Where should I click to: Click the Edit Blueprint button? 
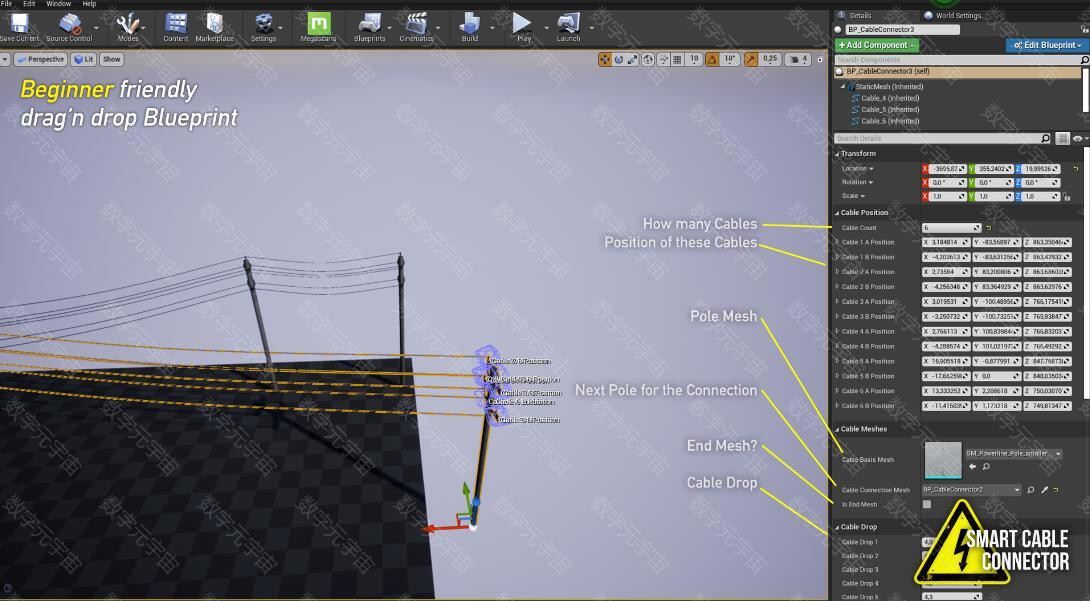(1048, 45)
